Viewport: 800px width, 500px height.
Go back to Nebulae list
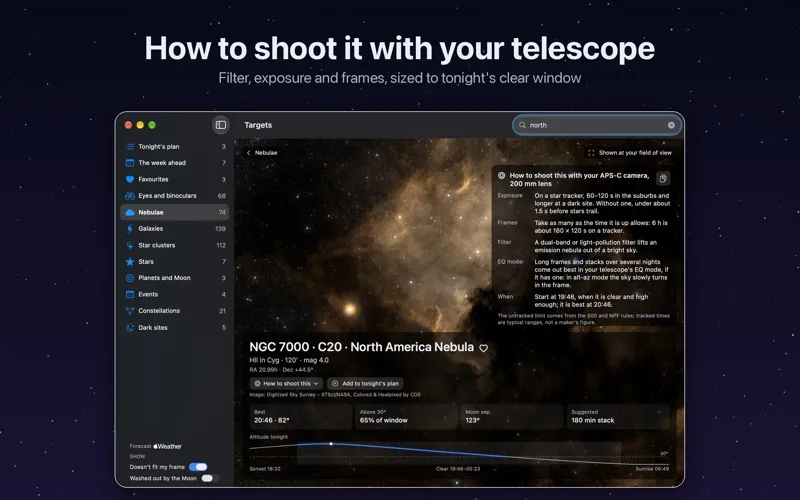pos(262,153)
